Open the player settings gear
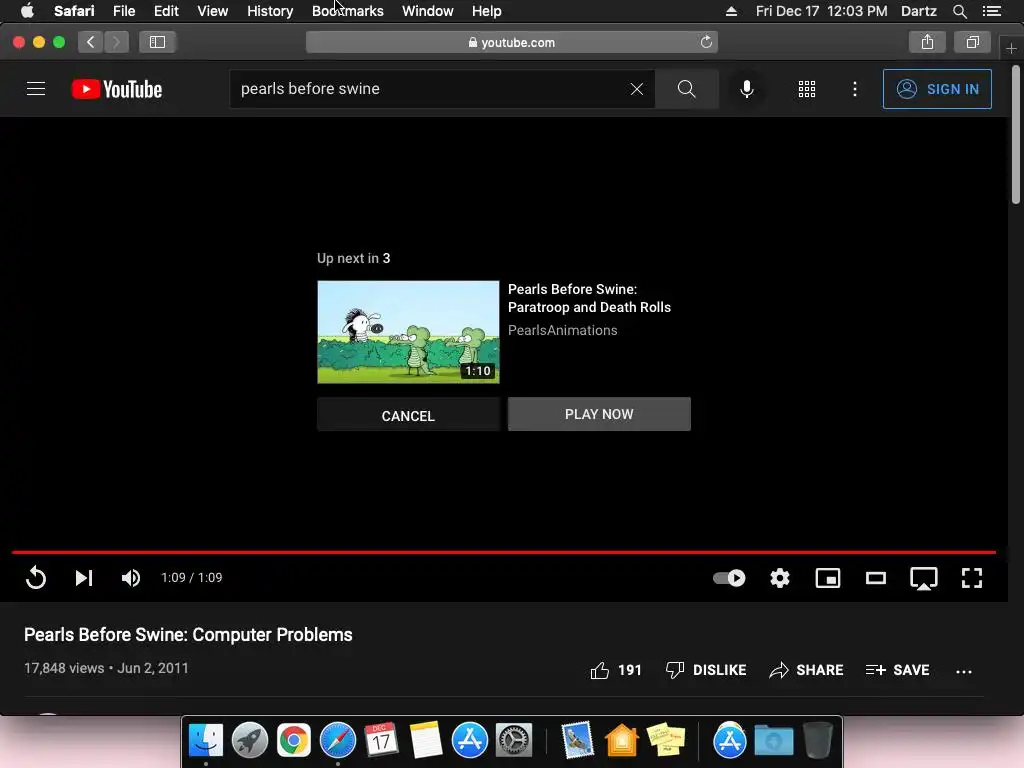Screen dimensions: 1024x768 (x=780, y=578)
